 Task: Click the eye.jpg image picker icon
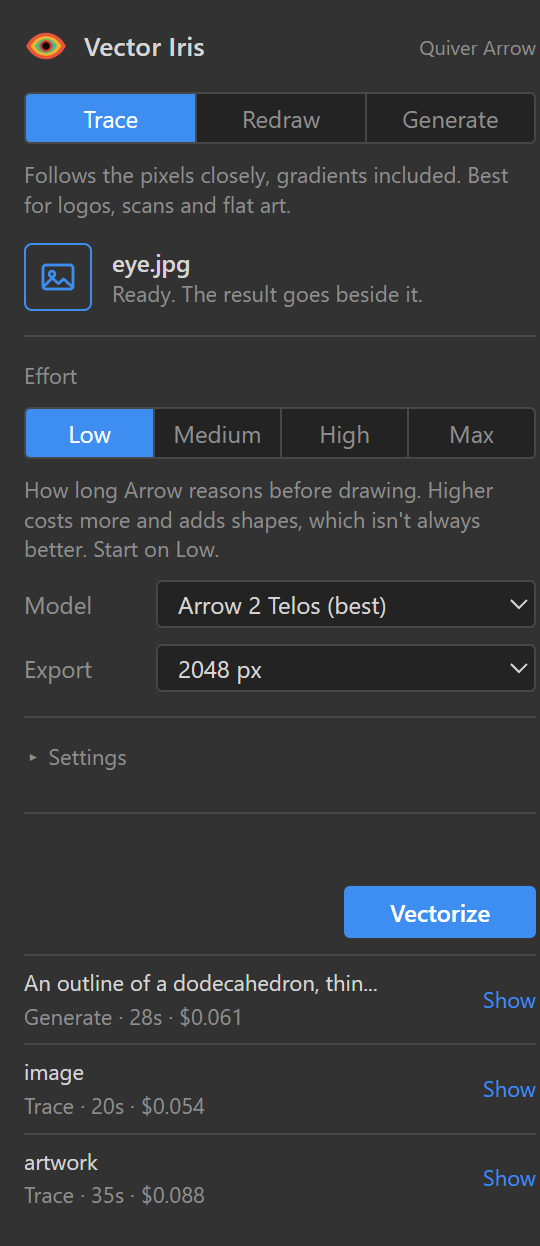(x=58, y=277)
